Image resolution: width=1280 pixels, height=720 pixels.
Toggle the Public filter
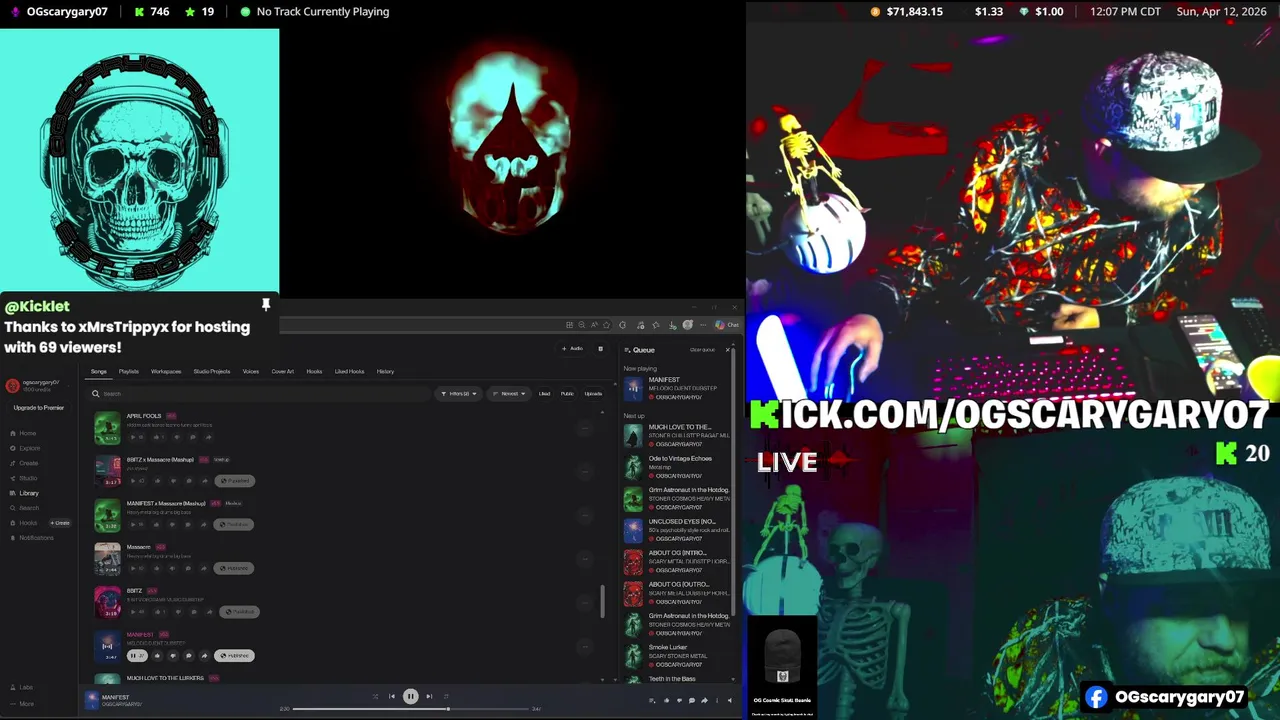click(567, 393)
